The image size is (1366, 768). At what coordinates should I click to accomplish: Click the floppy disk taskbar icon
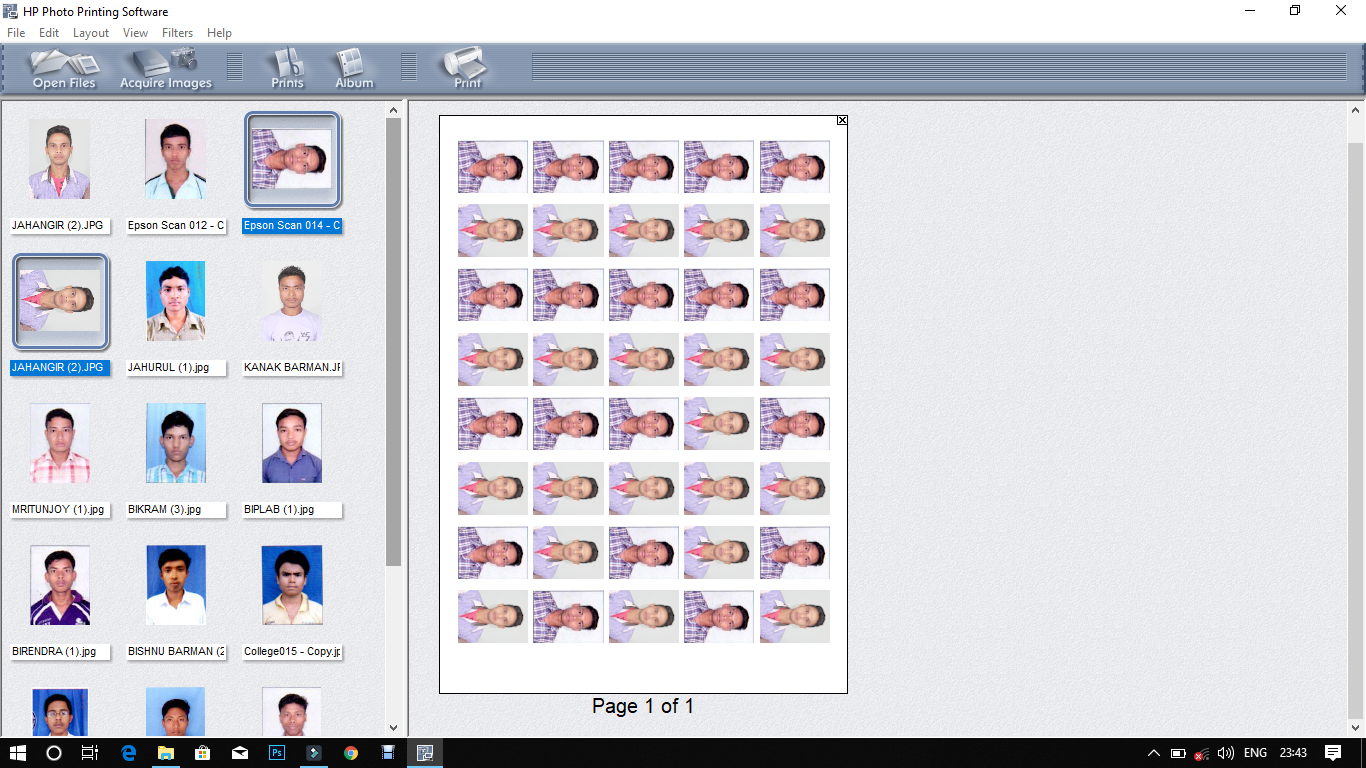(x=388, y=753)
